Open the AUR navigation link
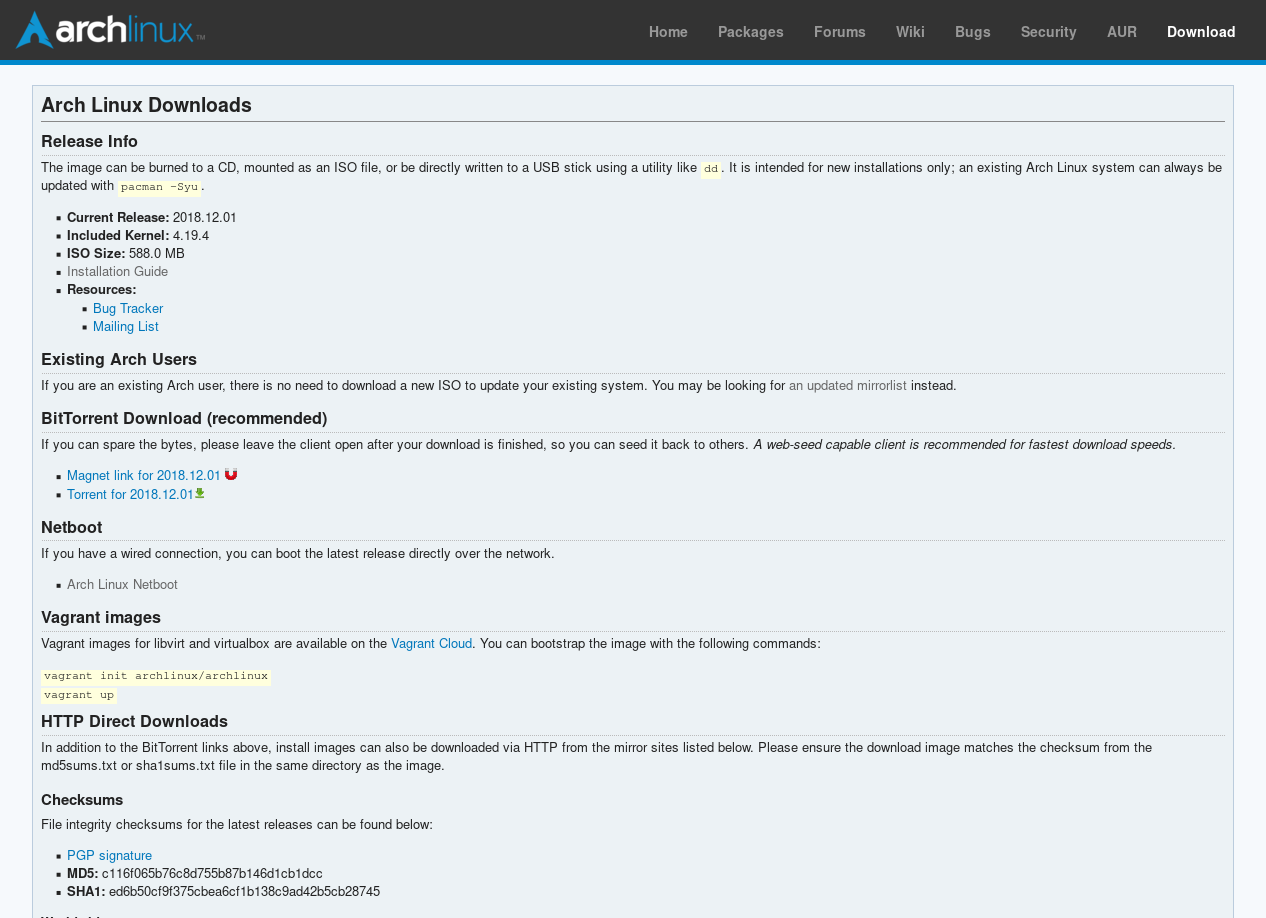Screen dimensions: 1266x918 1121,32
